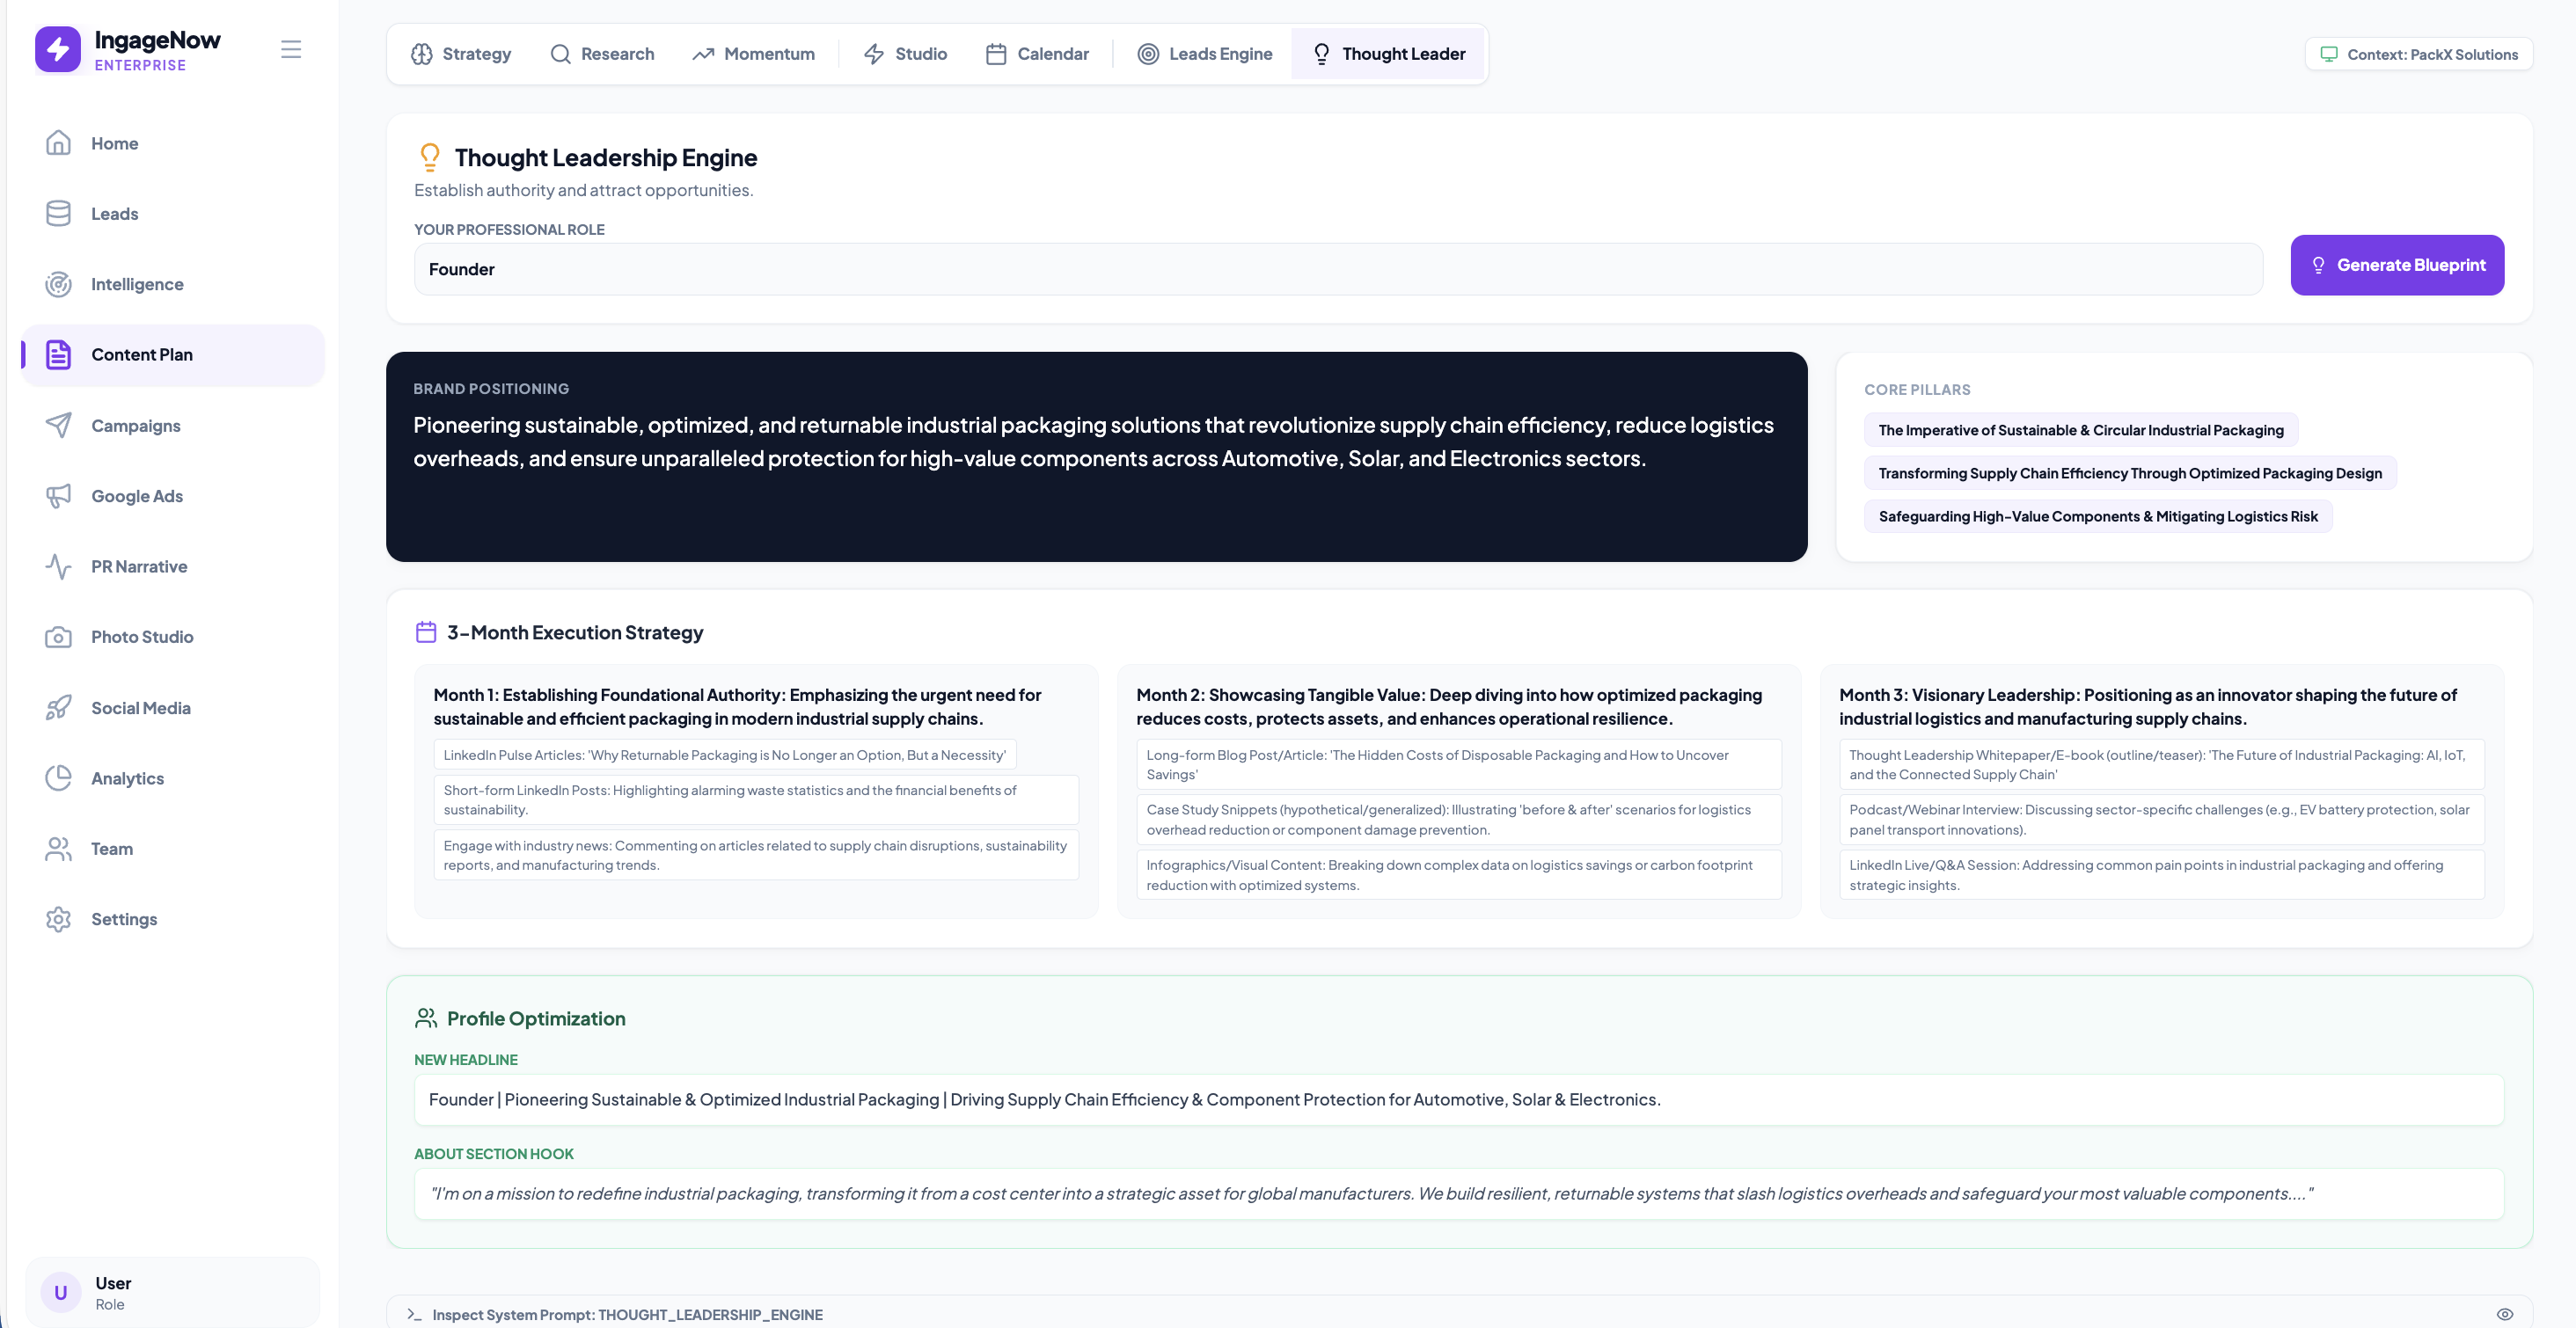The image size is (2576, 1328).
Task: Click the calendar icon beside 3-Month Execution Strategy
Action: click(425, 631)
